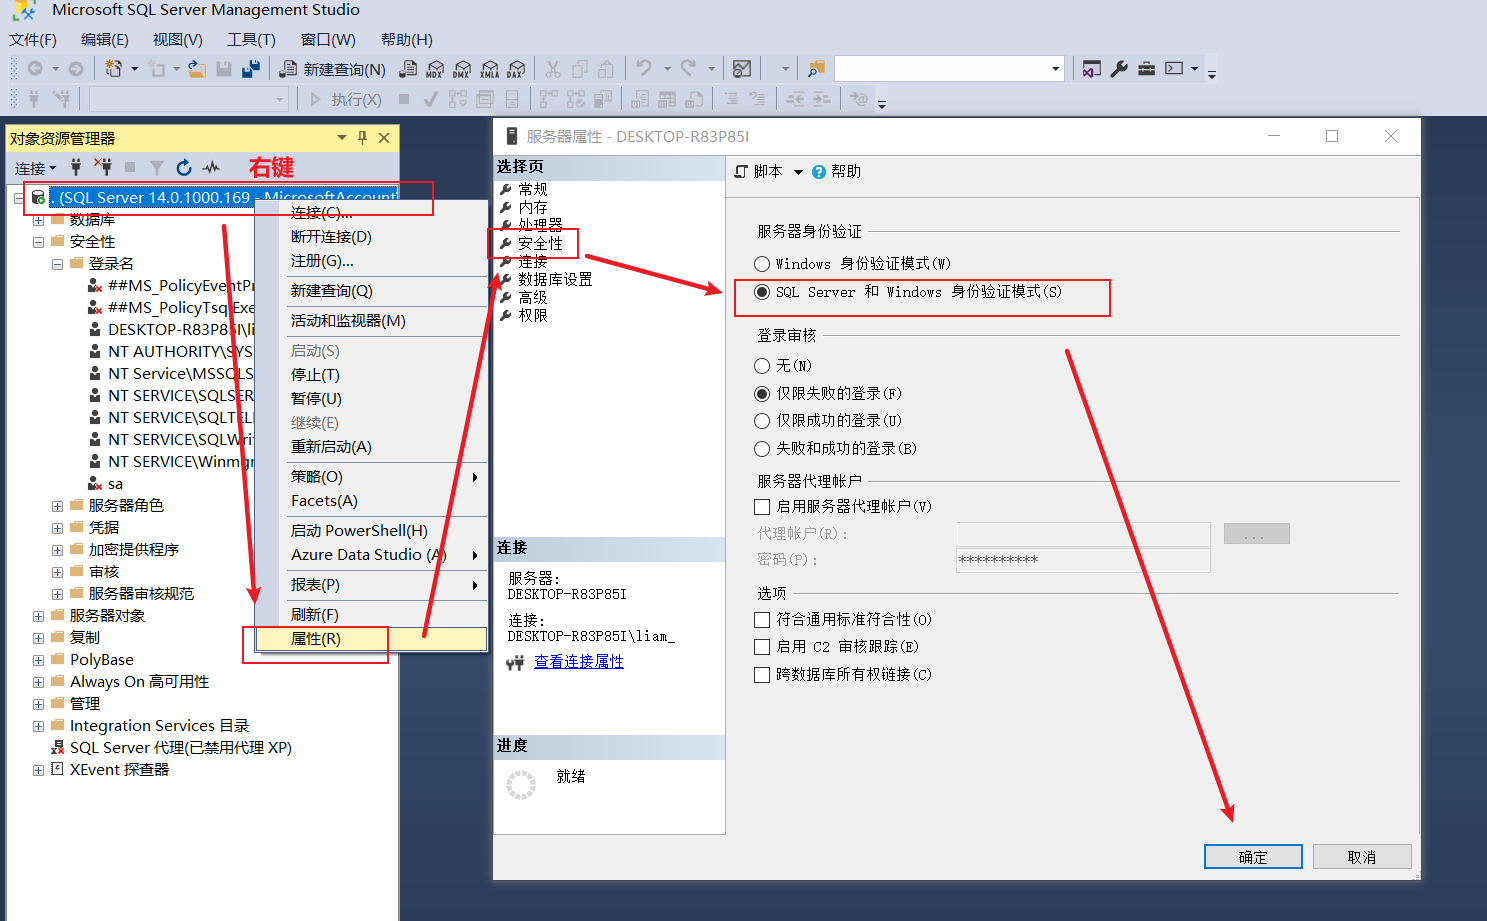Click the 取消 button
Viewport: 1487px width, 921px height.
pos(1362,857)
